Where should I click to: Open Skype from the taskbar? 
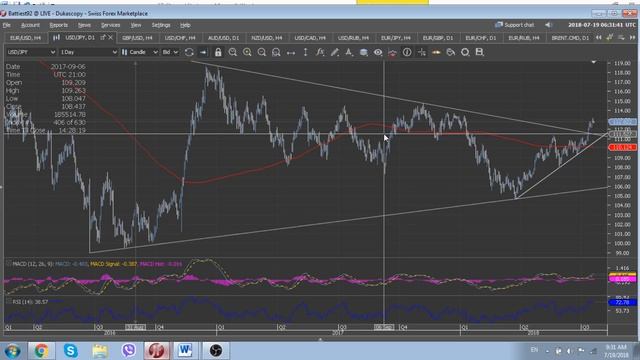[x=70, y=351]
